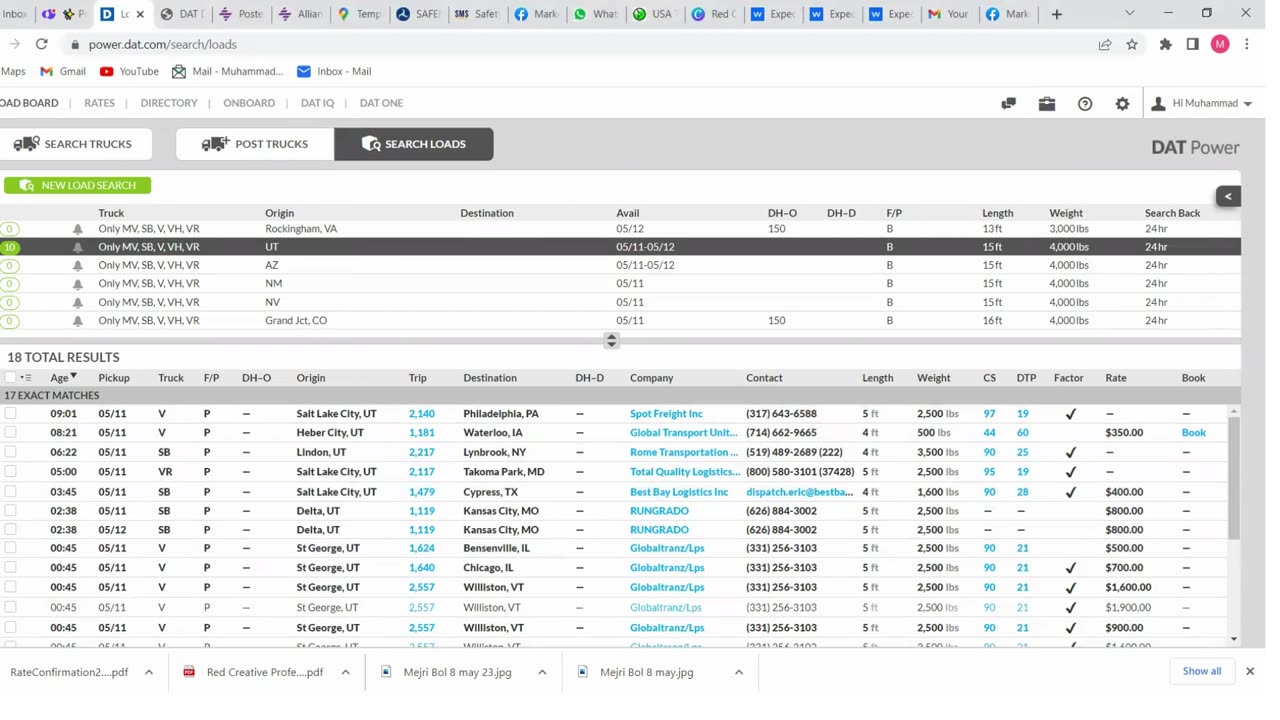
Task: Open Best Bay Logistics Inc company link
Action: pos(679,492)
